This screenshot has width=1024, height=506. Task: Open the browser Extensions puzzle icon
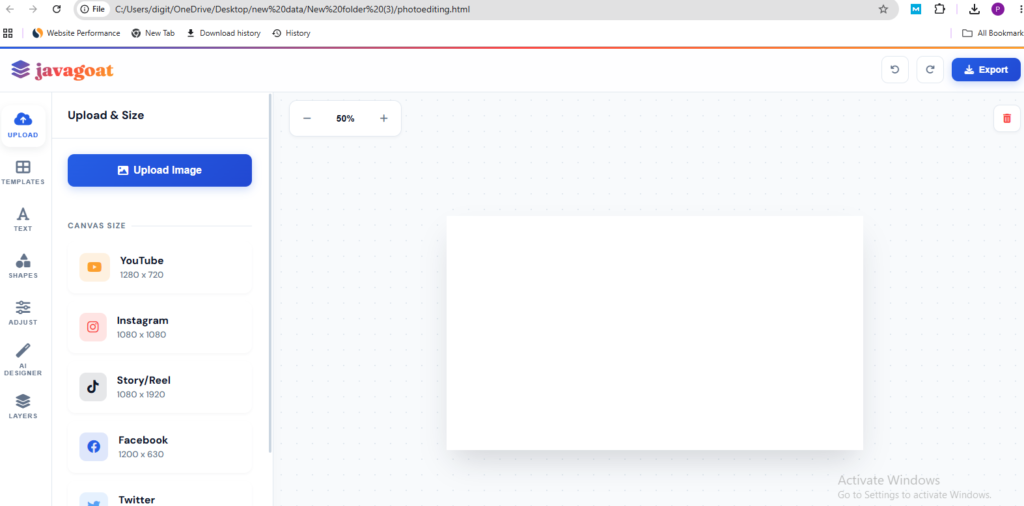click(x=940, y=9)
